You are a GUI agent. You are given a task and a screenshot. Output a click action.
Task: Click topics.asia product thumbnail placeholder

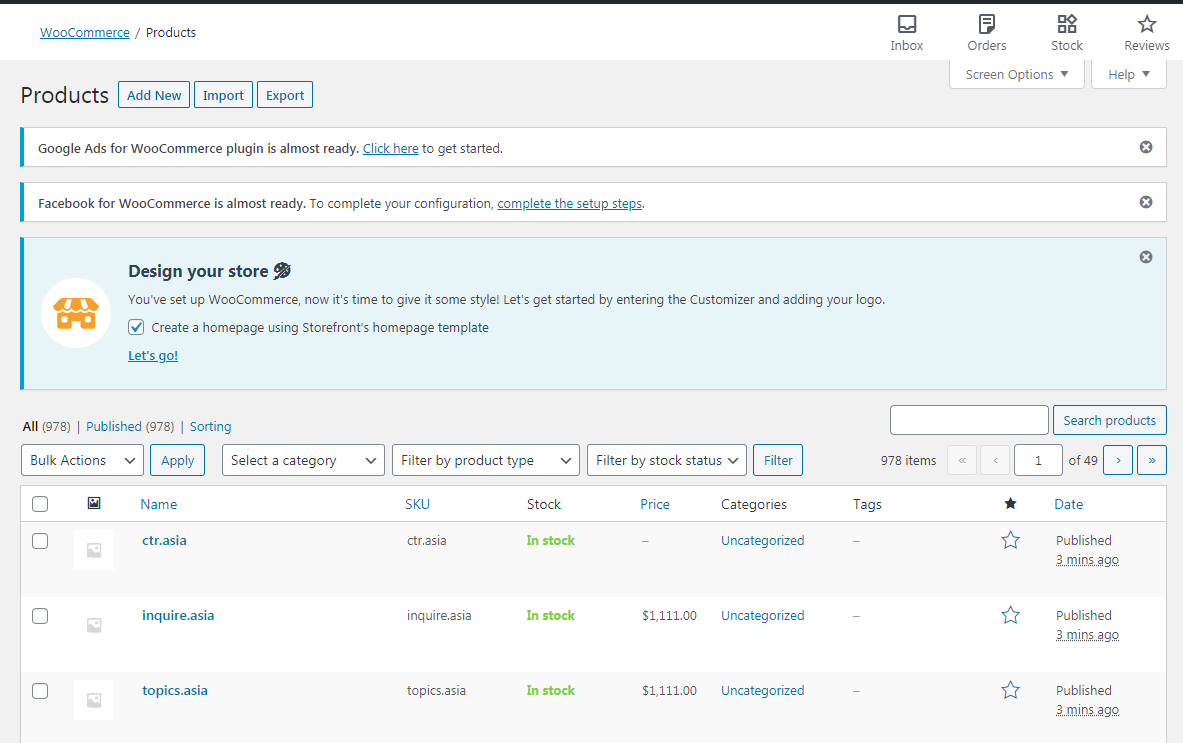[x=94, y=700]
